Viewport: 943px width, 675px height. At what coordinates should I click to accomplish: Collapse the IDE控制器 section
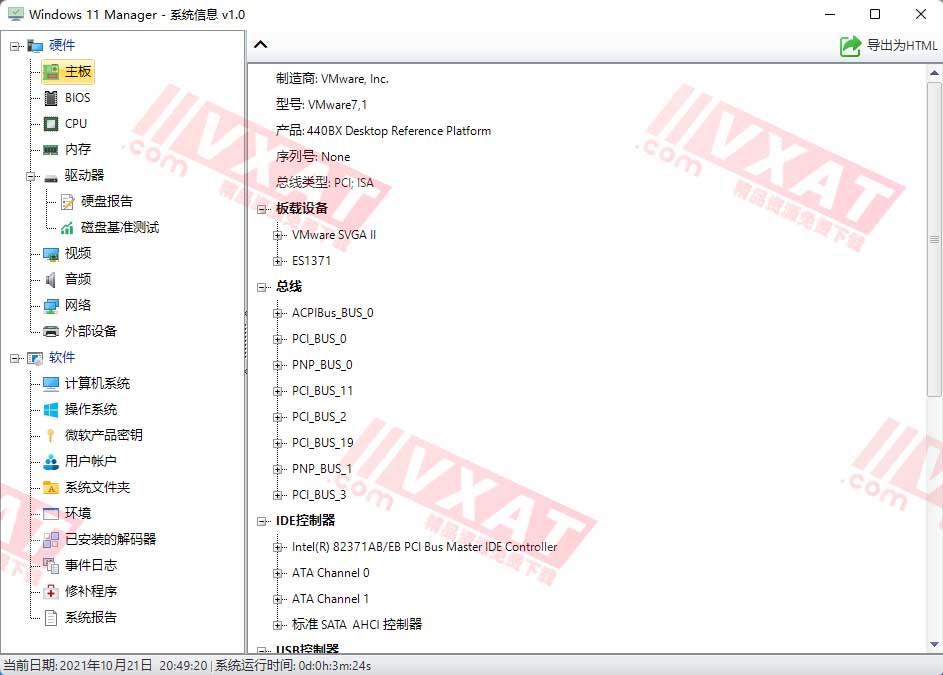coord(262,521)
